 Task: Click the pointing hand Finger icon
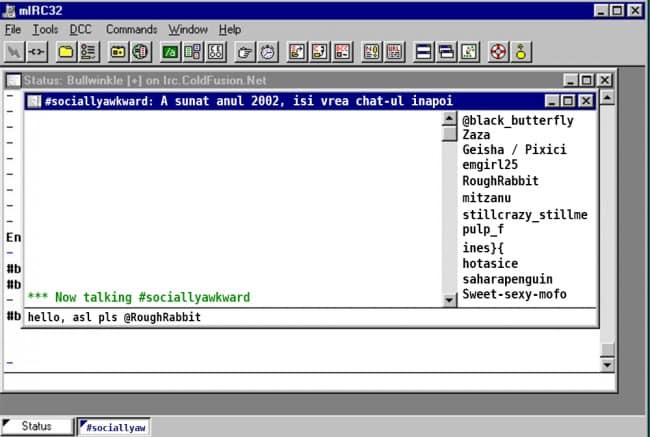(x=245, y=52)
